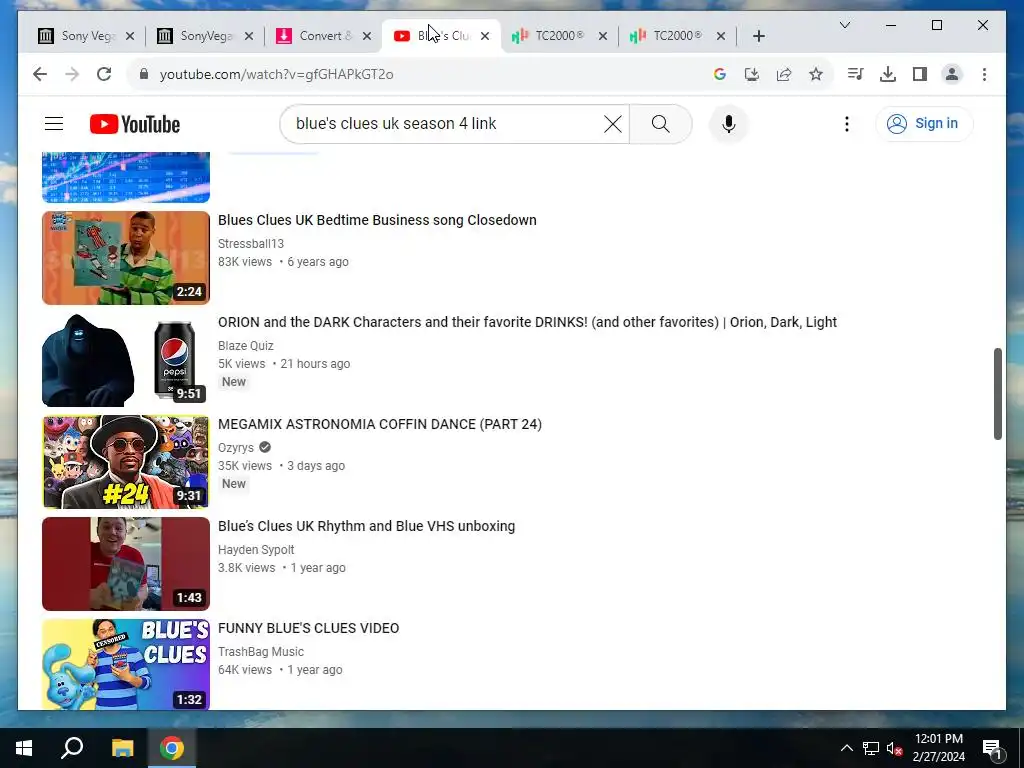Image resolution: width=1024 pixels, height=768 pixels.
Task: Click the YouTube search input field
Action: [x=447, y=124]
